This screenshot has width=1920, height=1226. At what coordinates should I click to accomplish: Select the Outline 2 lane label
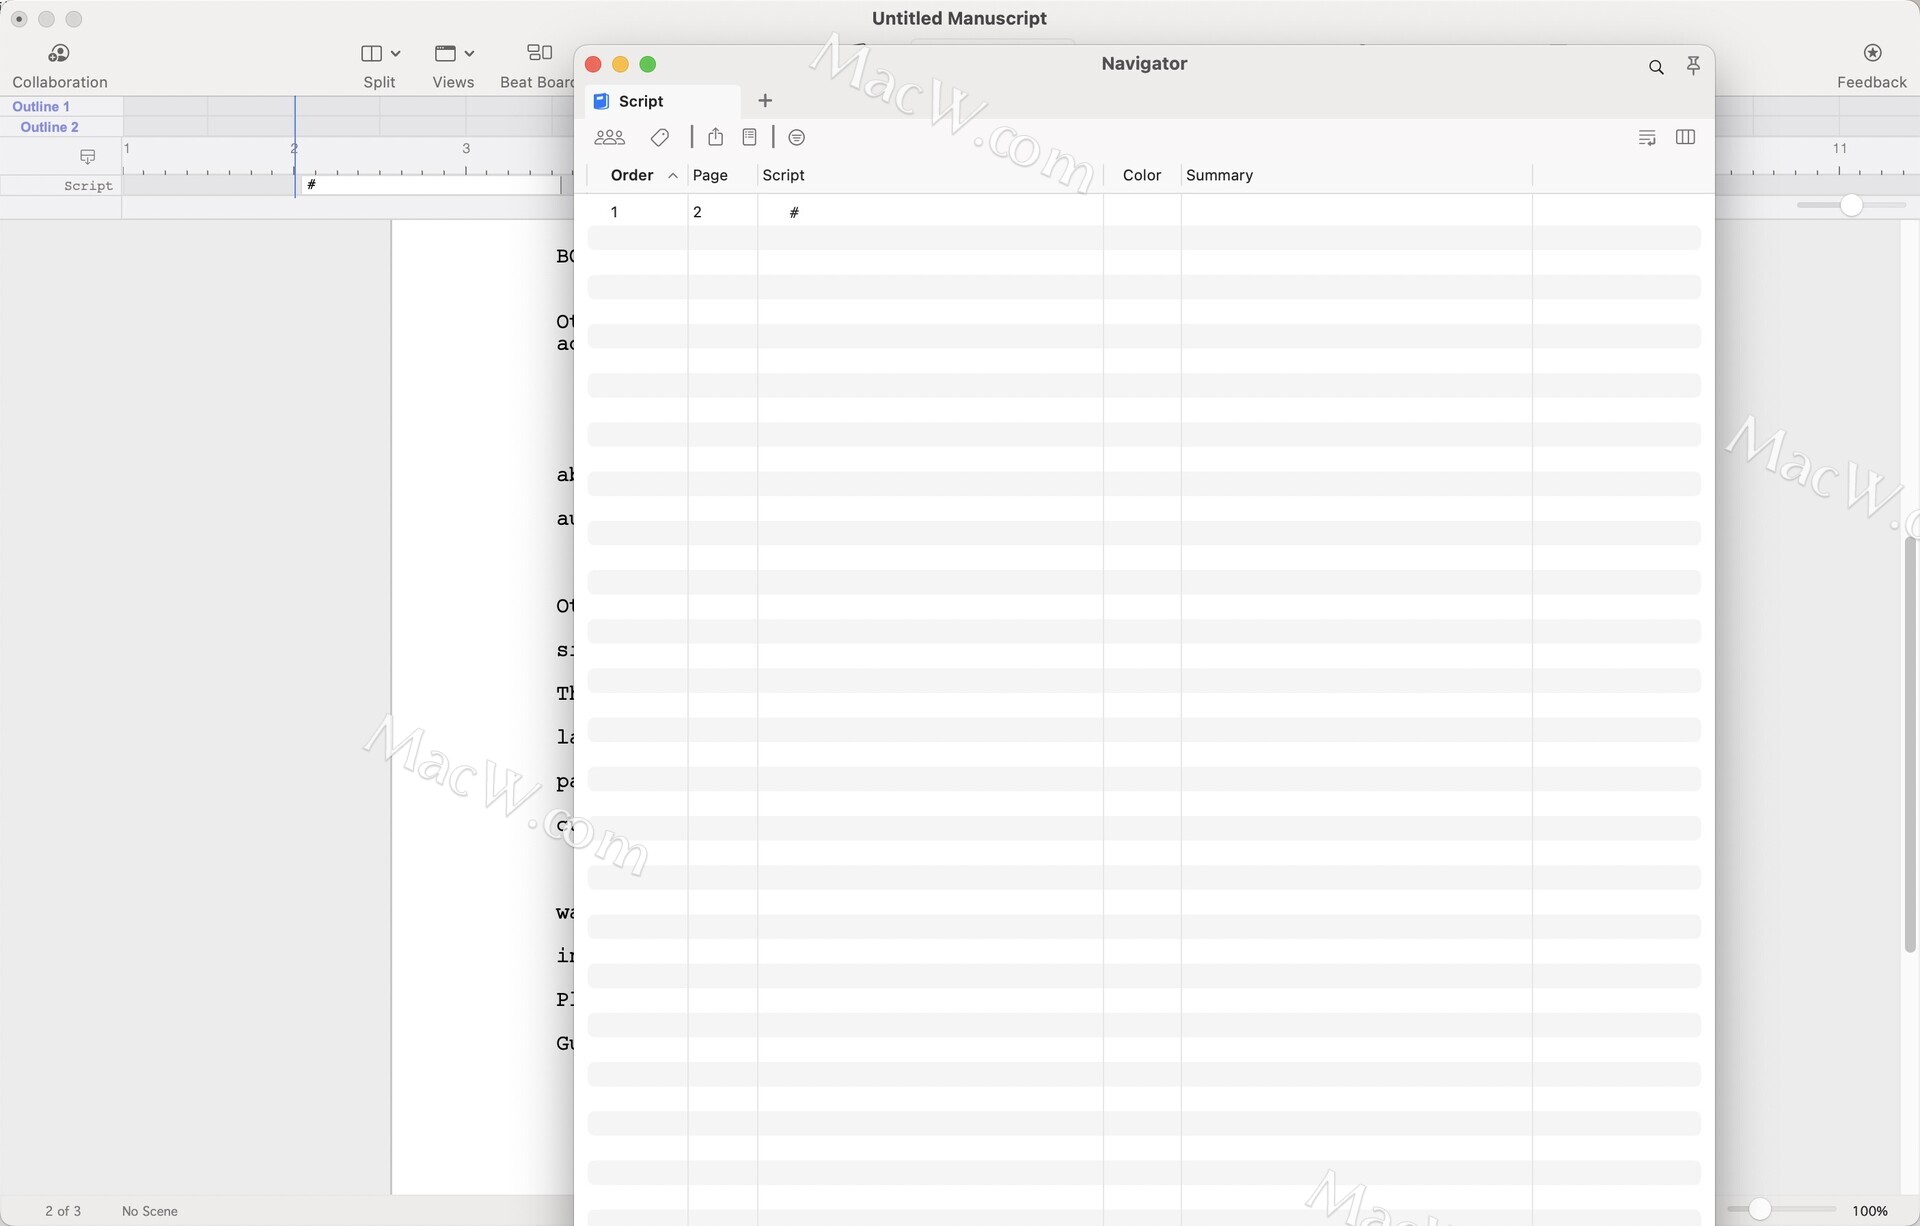(x=49, y=127)
